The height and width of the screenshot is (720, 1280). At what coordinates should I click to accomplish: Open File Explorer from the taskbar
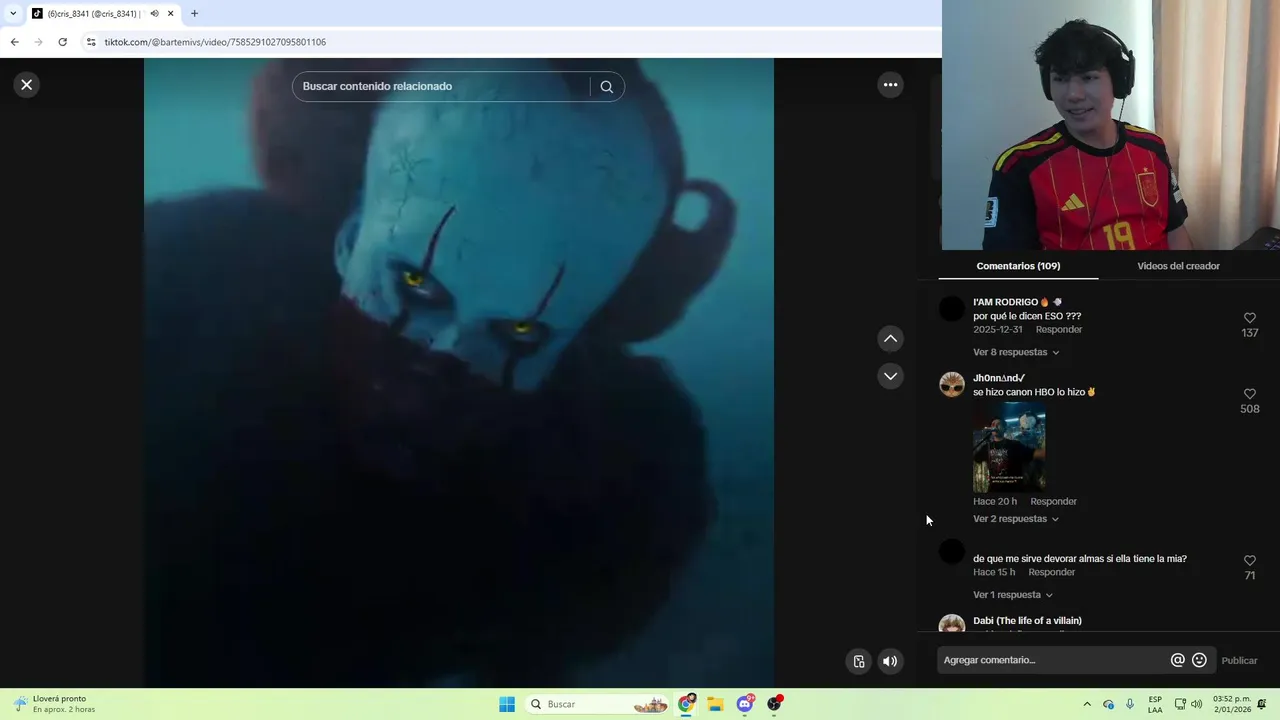[715, 704]
